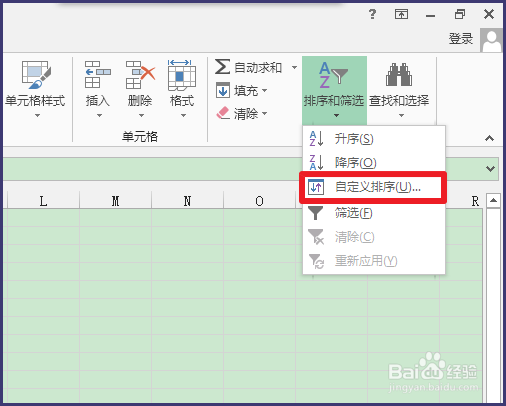Expand the Fill (填充) dropdown arrow

264,90
